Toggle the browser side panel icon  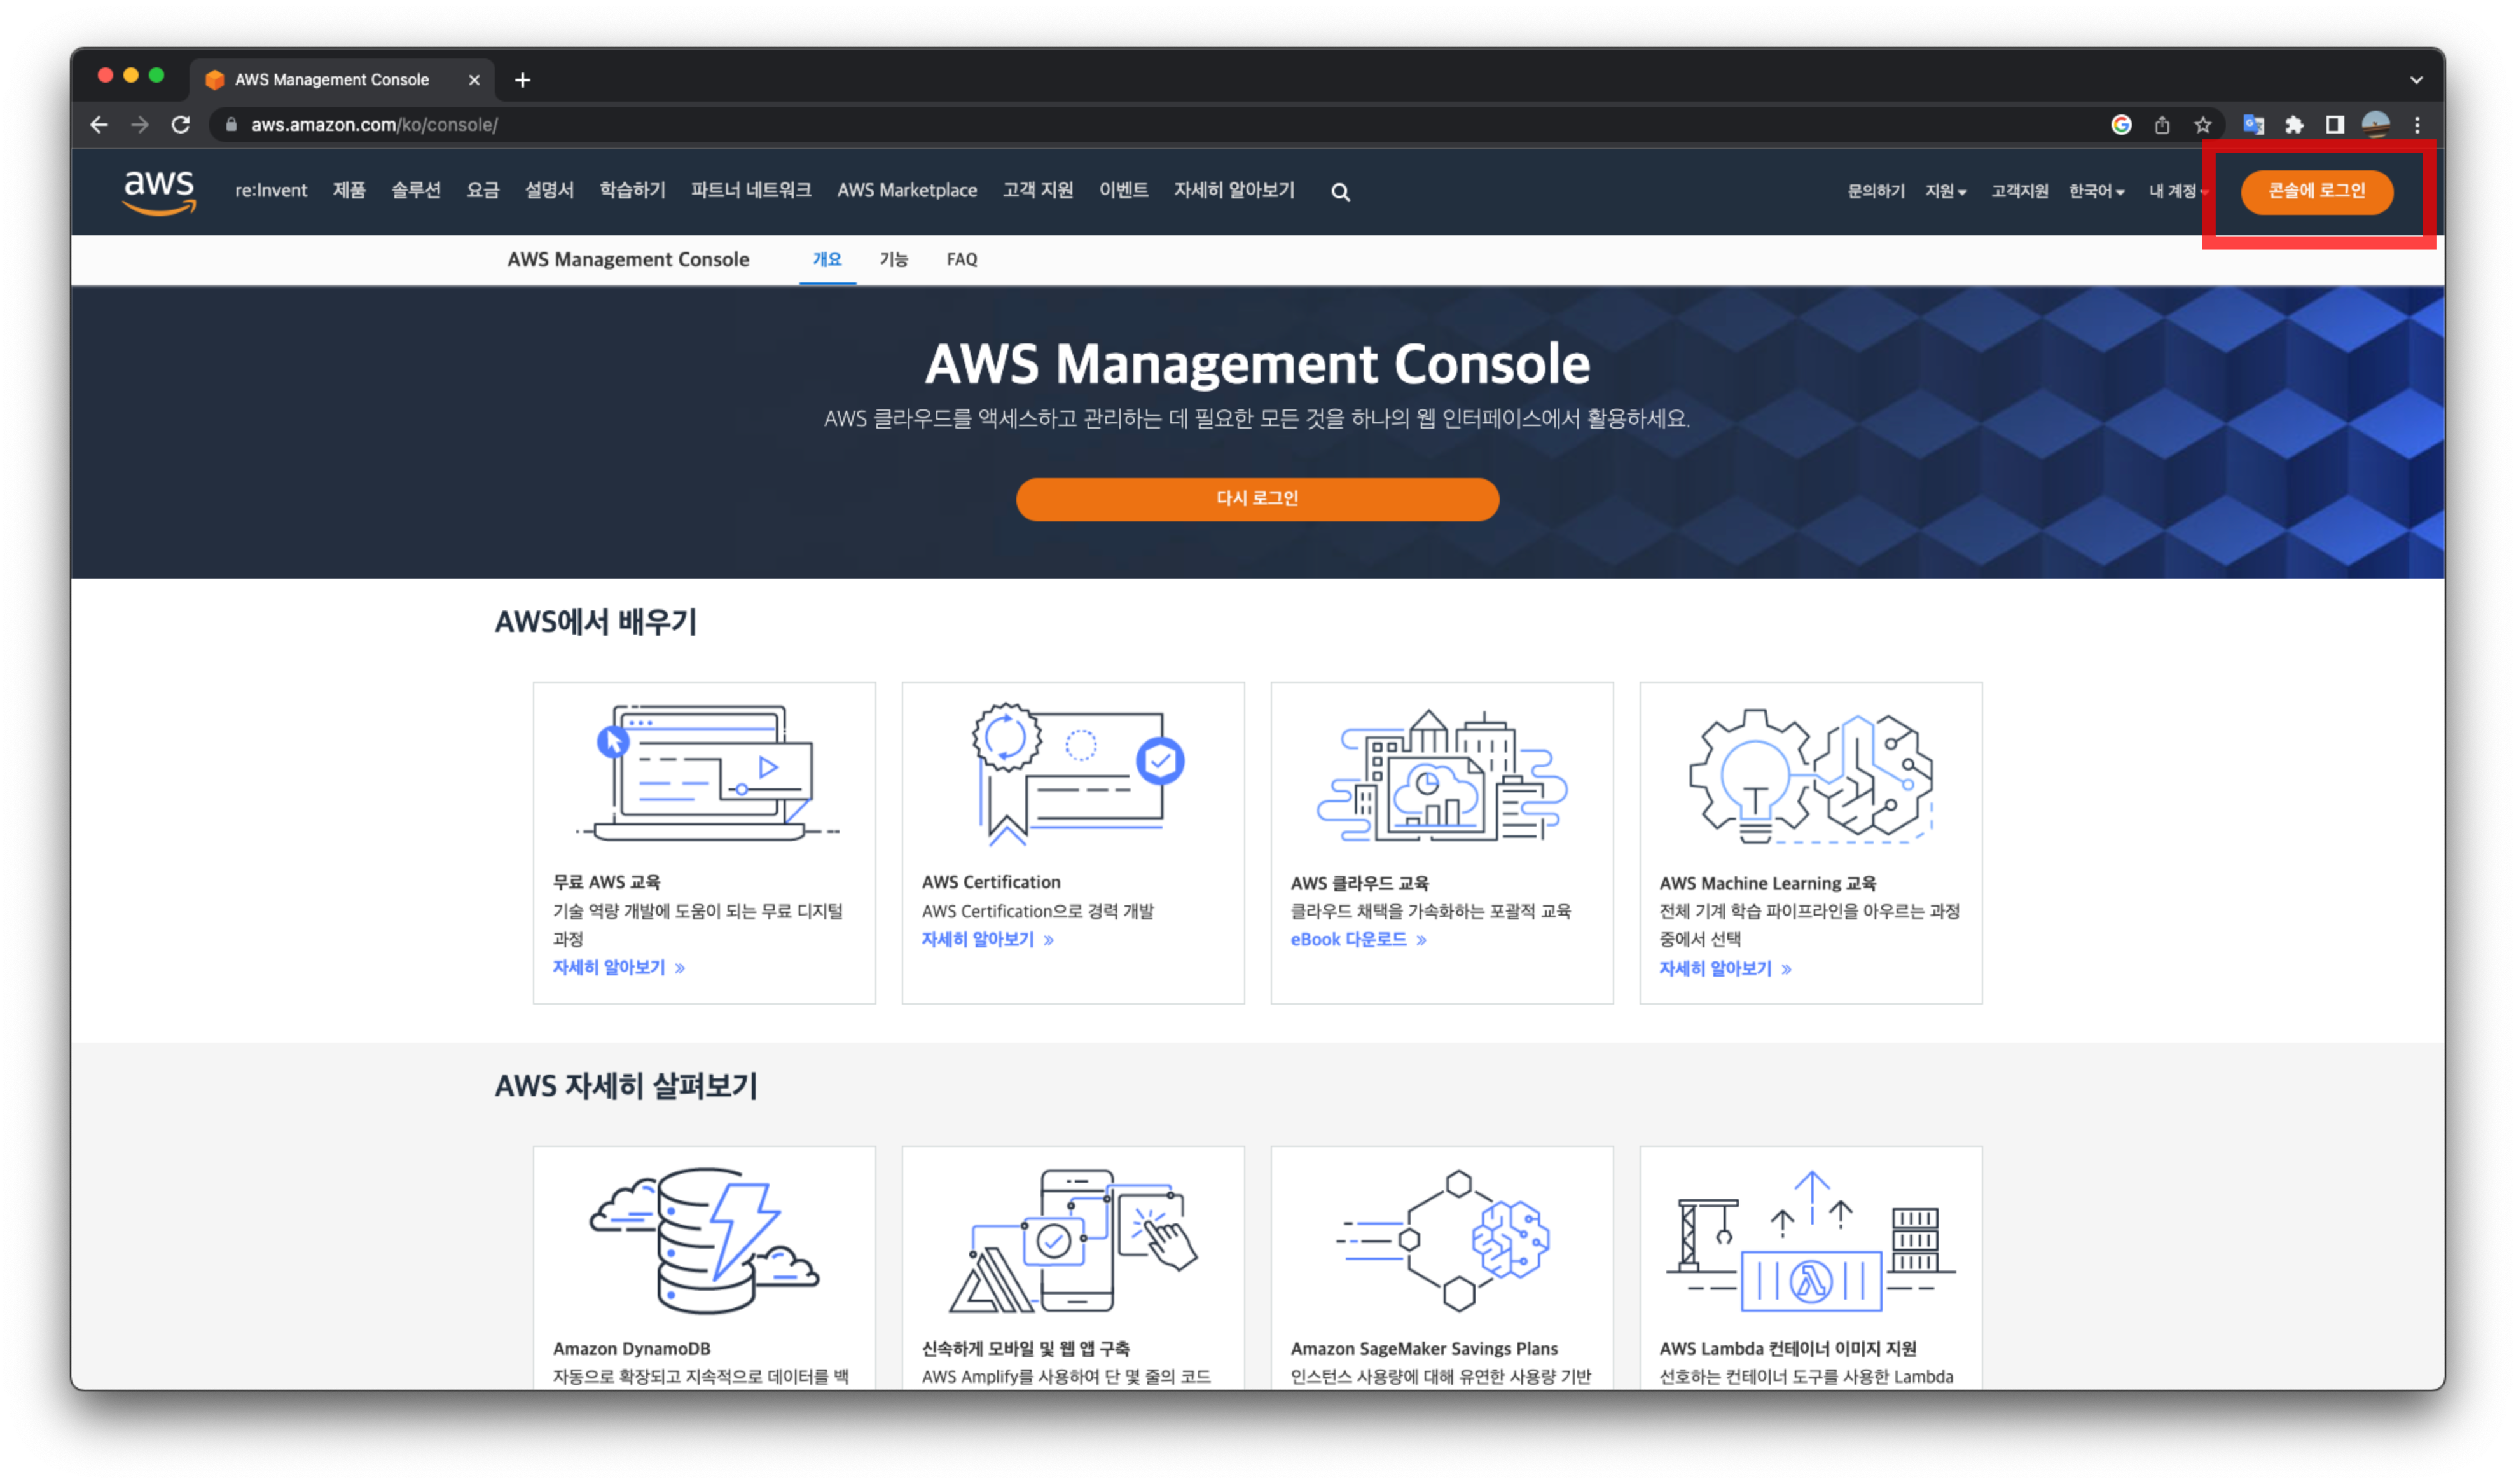pyautogui.click(x=2335, y=125)
